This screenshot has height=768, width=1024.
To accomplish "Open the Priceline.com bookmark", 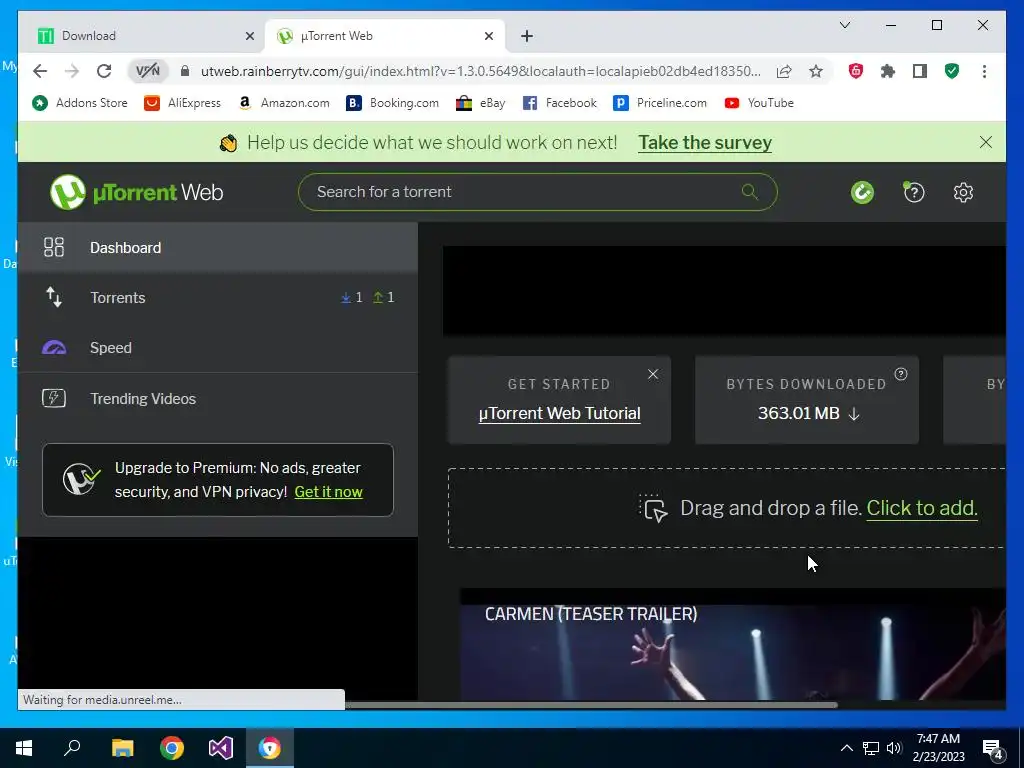I will pos(660,103).
